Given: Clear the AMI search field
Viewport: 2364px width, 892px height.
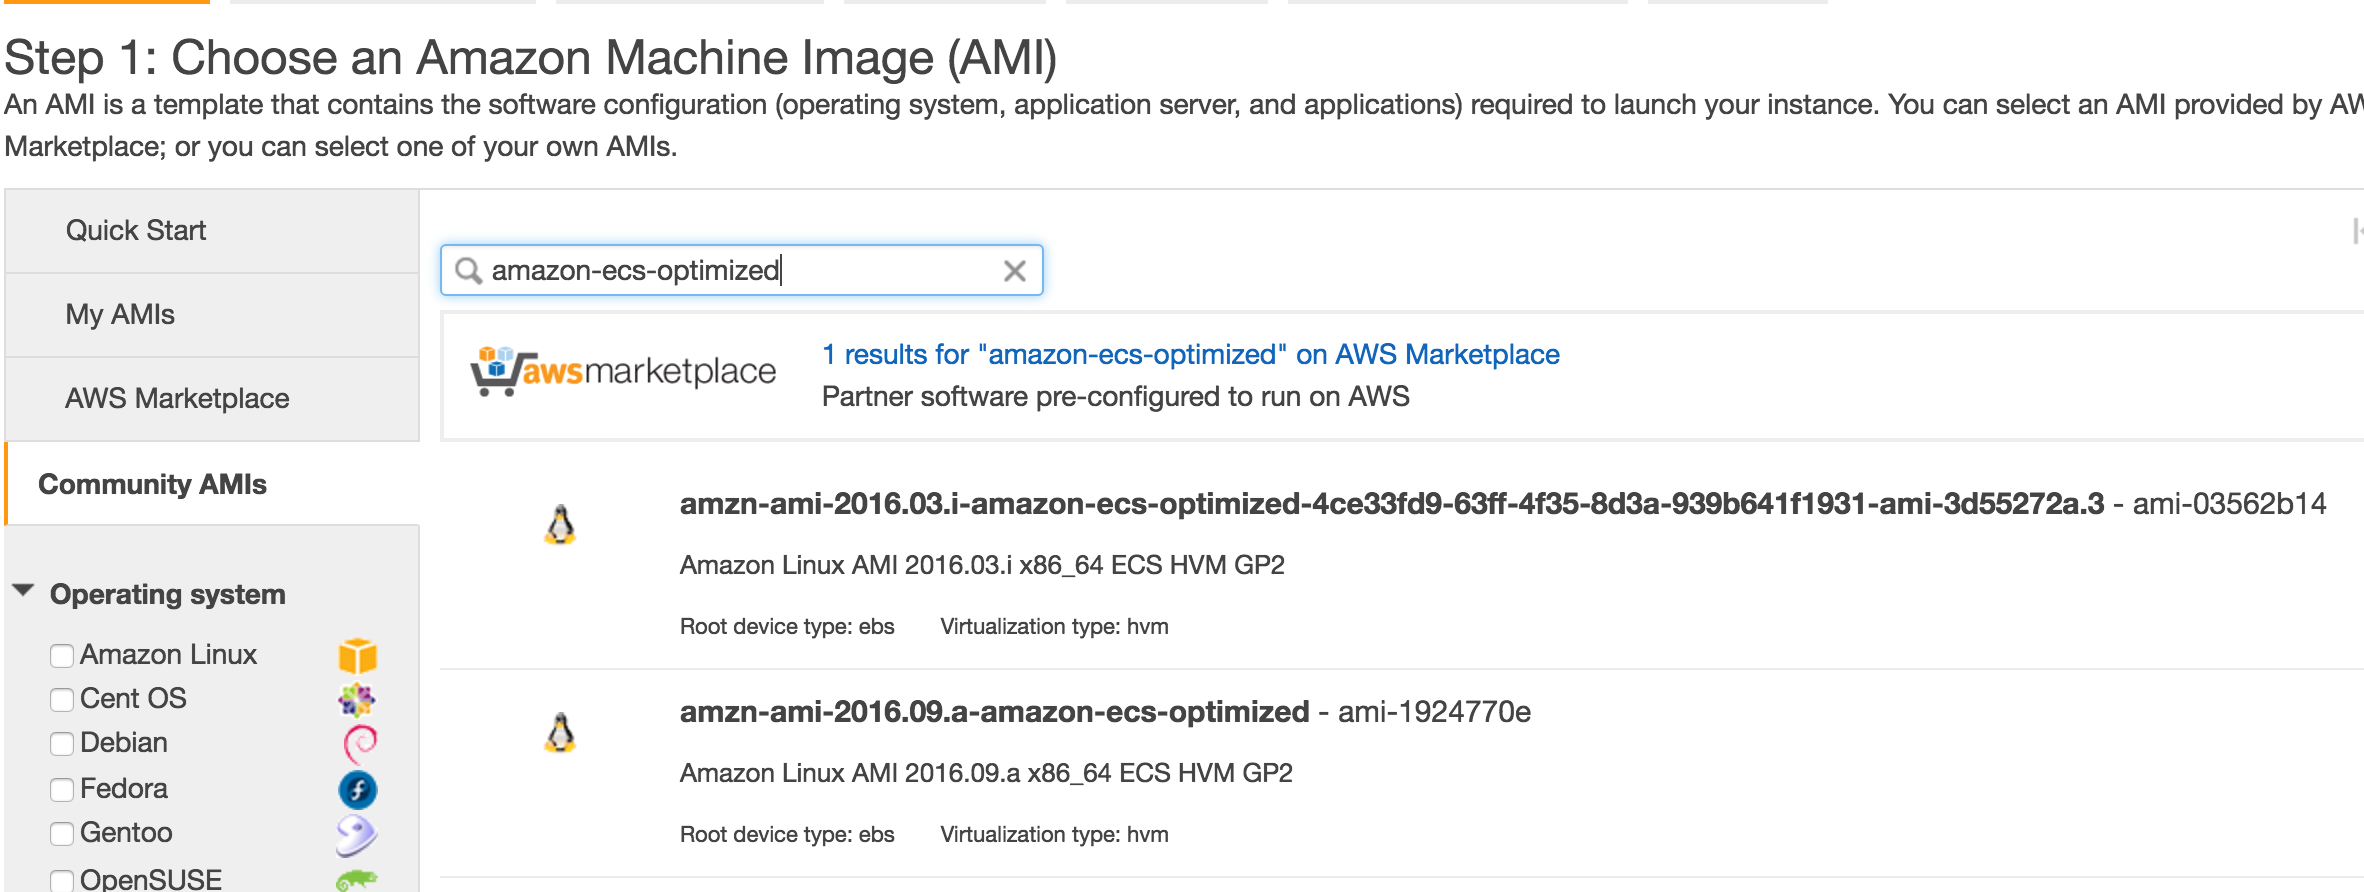Looking at the screenshot, I should pyautogui.click(x=1014, y=271).
